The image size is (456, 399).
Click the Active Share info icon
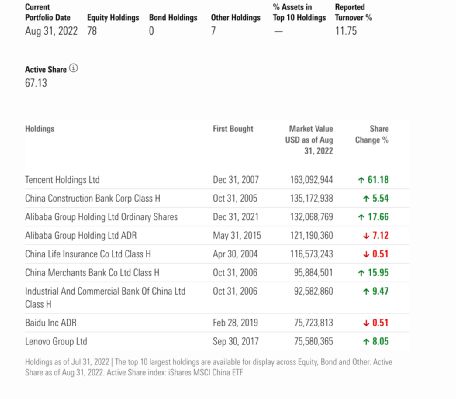pyautogui.click(x=74, y=68)
